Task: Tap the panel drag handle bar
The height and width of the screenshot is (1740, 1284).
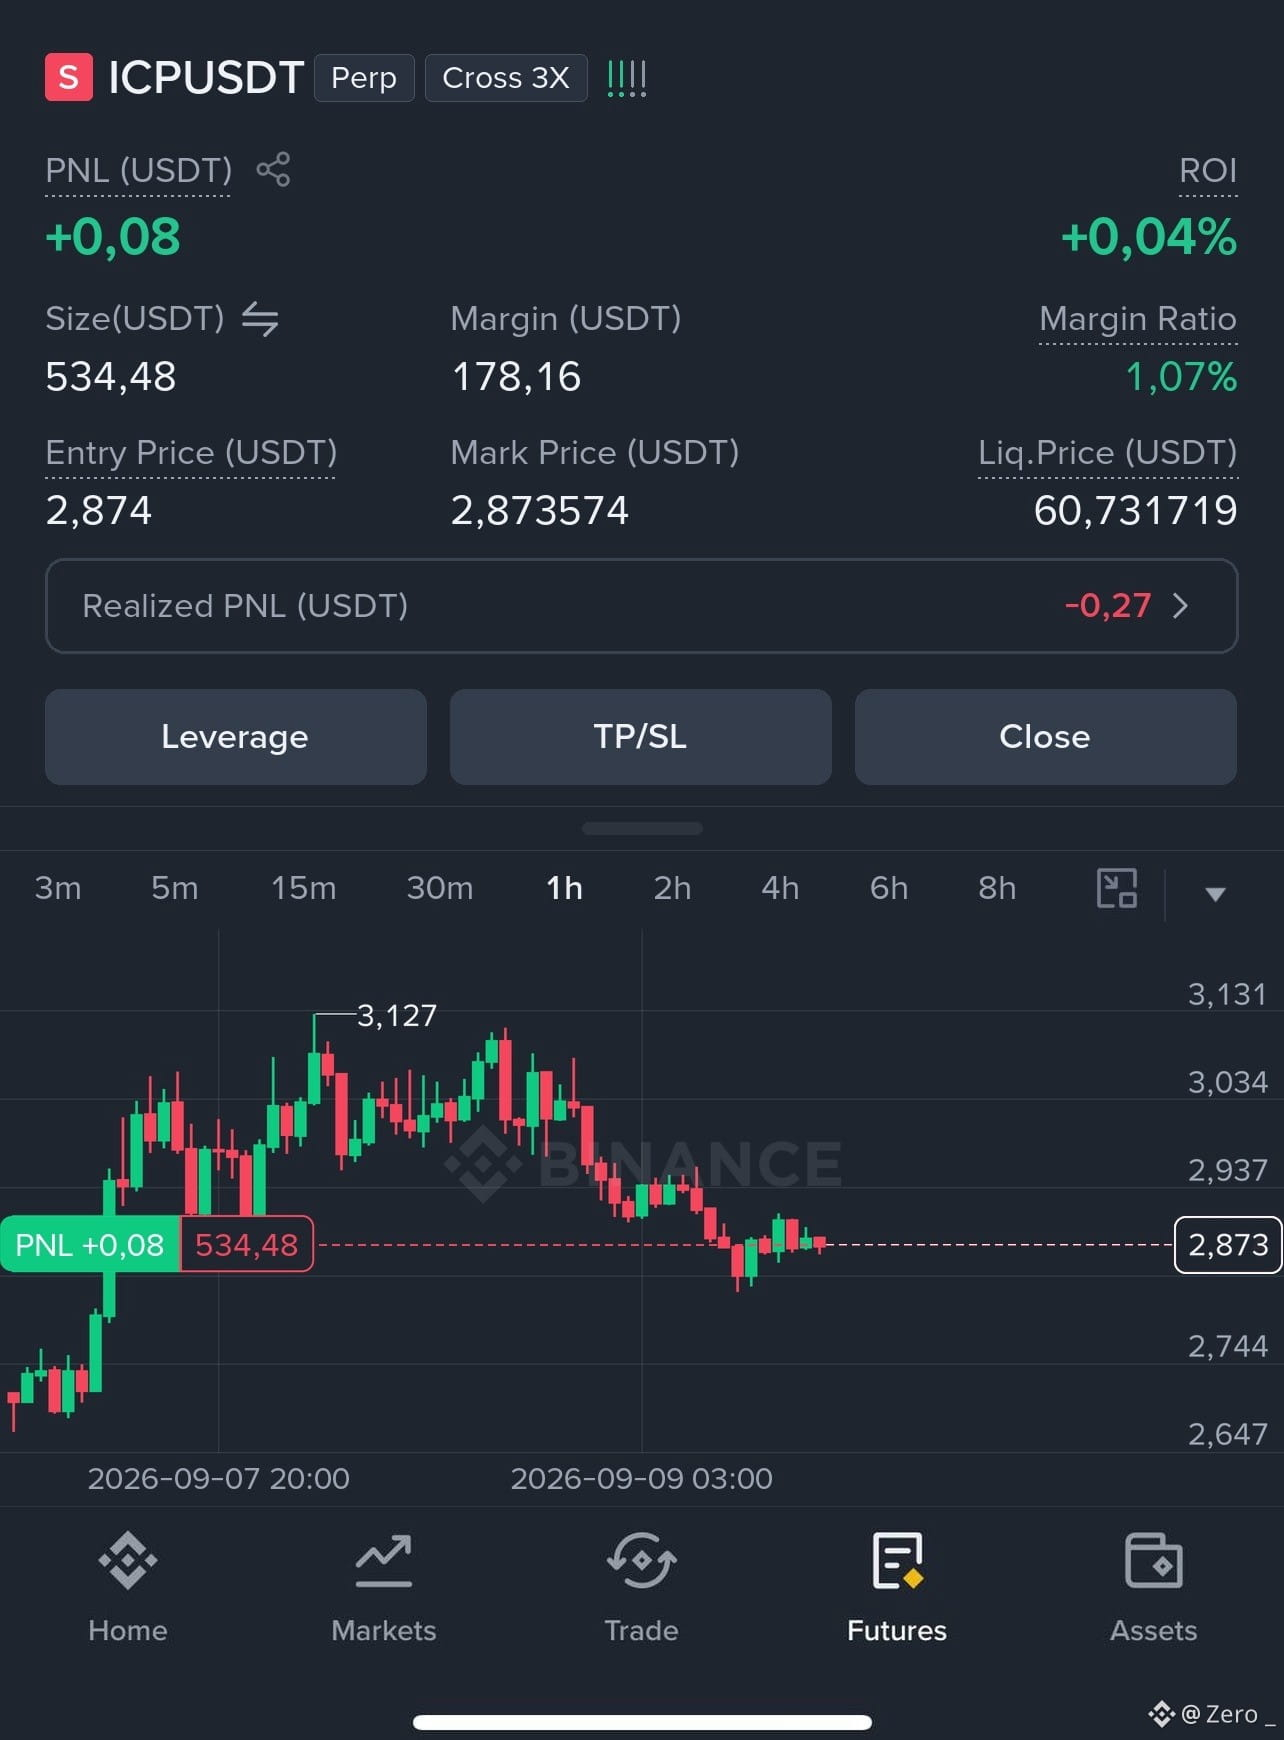Action: click(642, 828)
